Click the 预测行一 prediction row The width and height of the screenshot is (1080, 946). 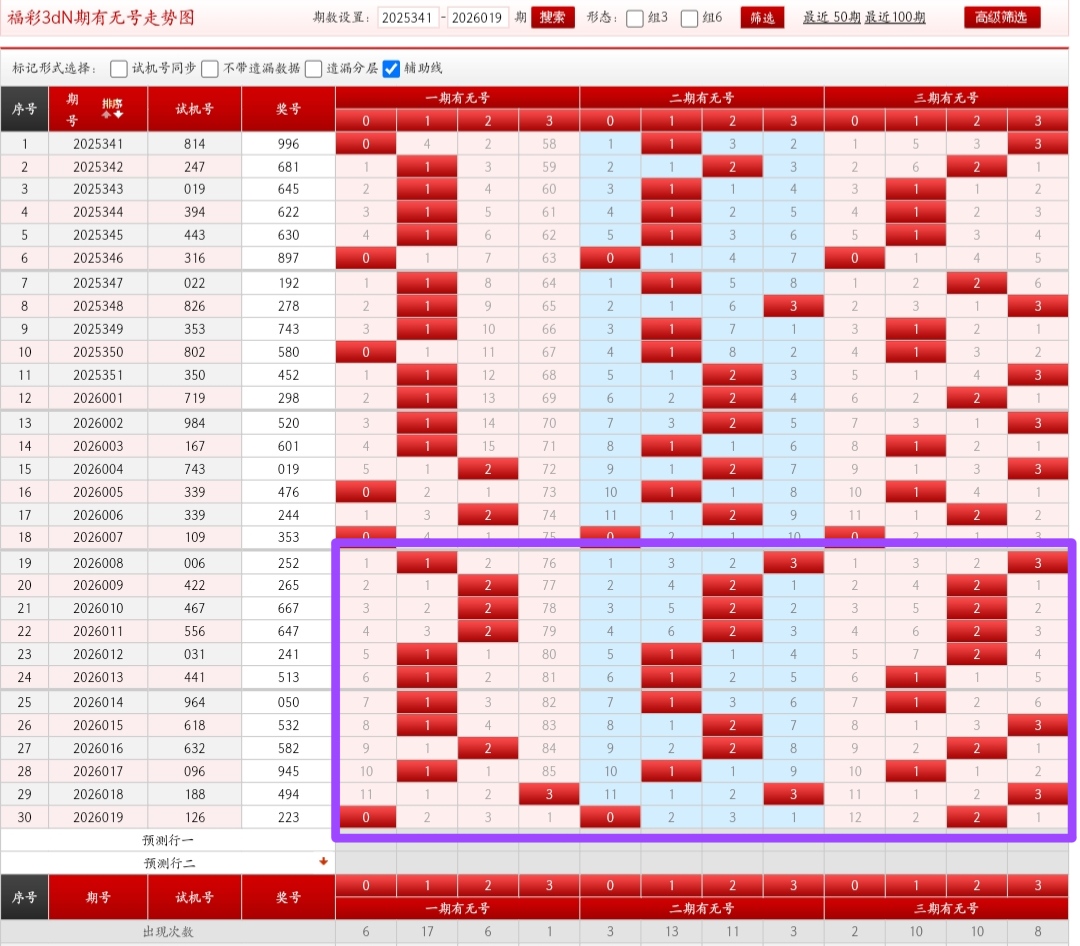[168, 840]
